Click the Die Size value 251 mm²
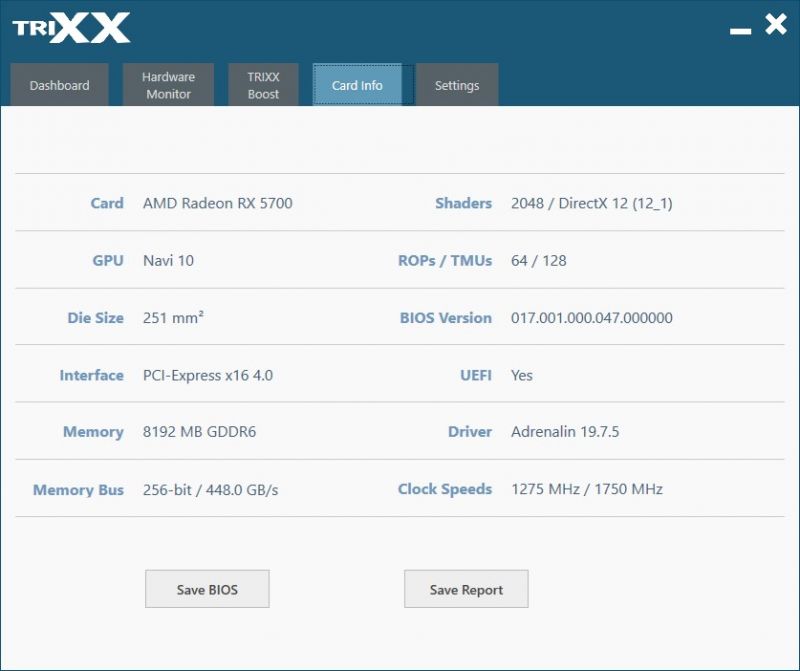Screen dimensions: 800x671 [x=173, y=318]
